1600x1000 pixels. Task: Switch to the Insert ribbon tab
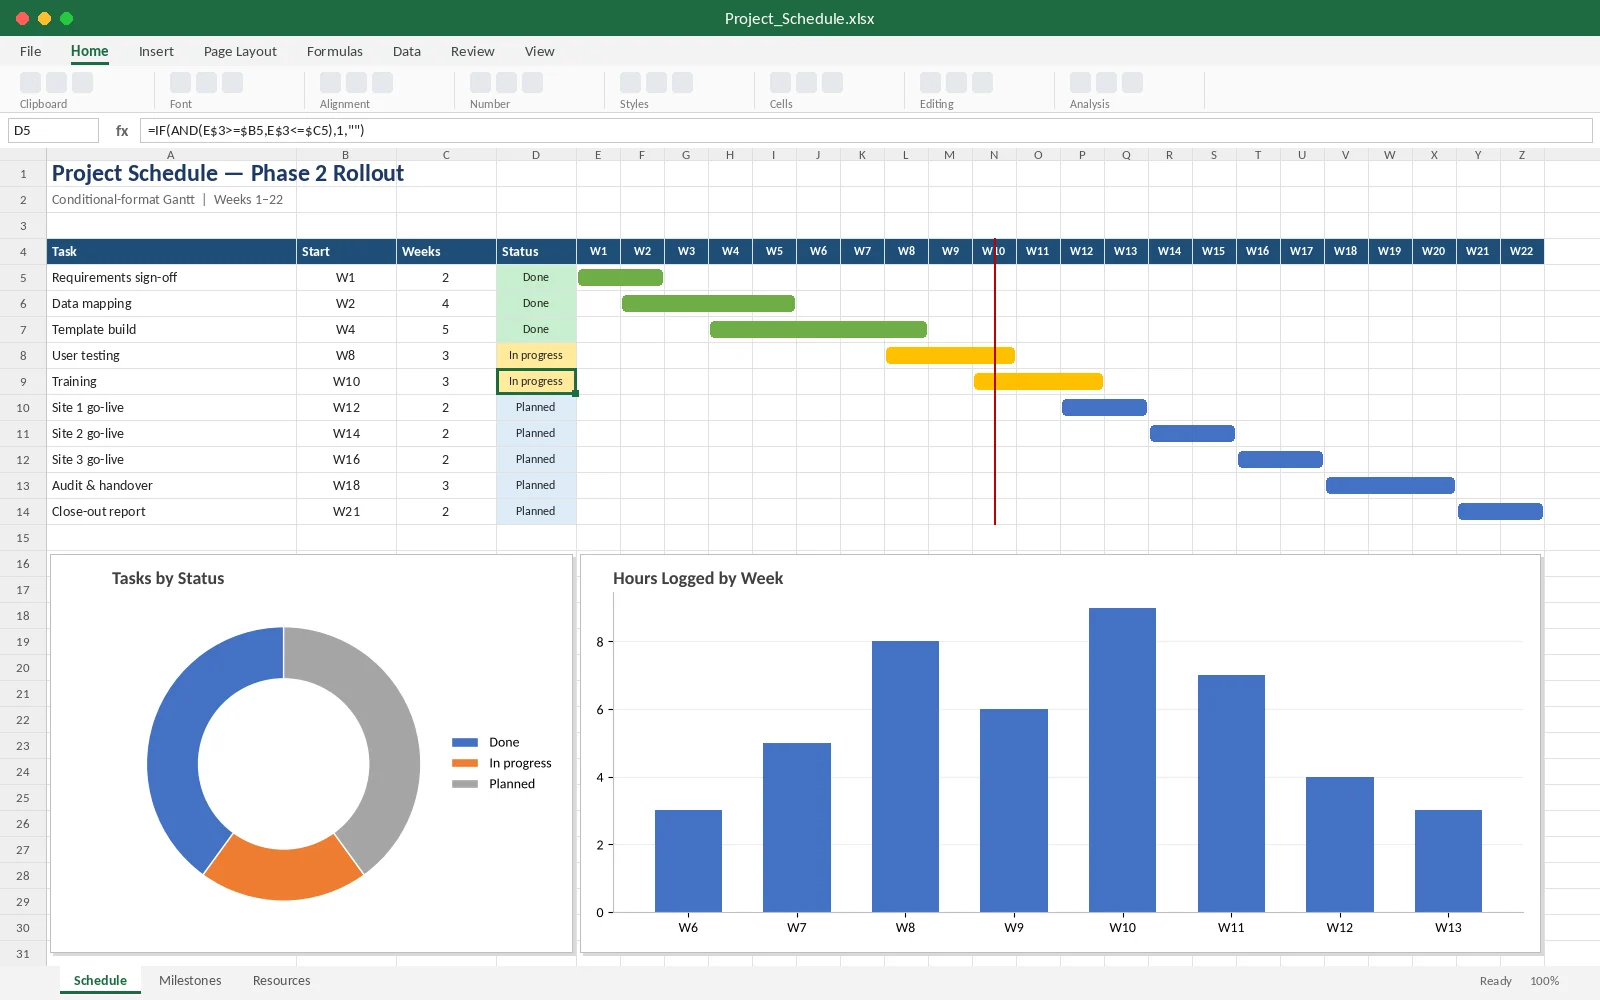tap(156, 51)
